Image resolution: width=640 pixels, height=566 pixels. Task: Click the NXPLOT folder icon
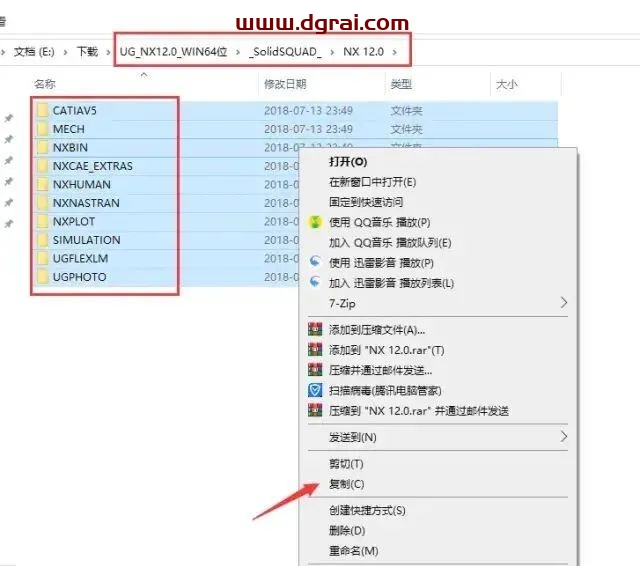(42, 222)
